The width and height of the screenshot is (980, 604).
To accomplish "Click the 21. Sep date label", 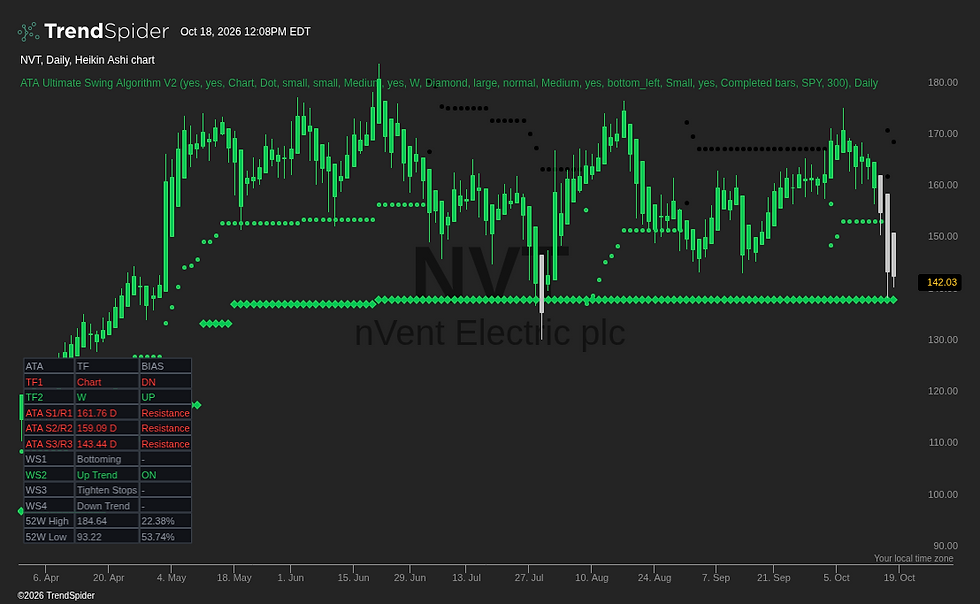I will [774, 578].
